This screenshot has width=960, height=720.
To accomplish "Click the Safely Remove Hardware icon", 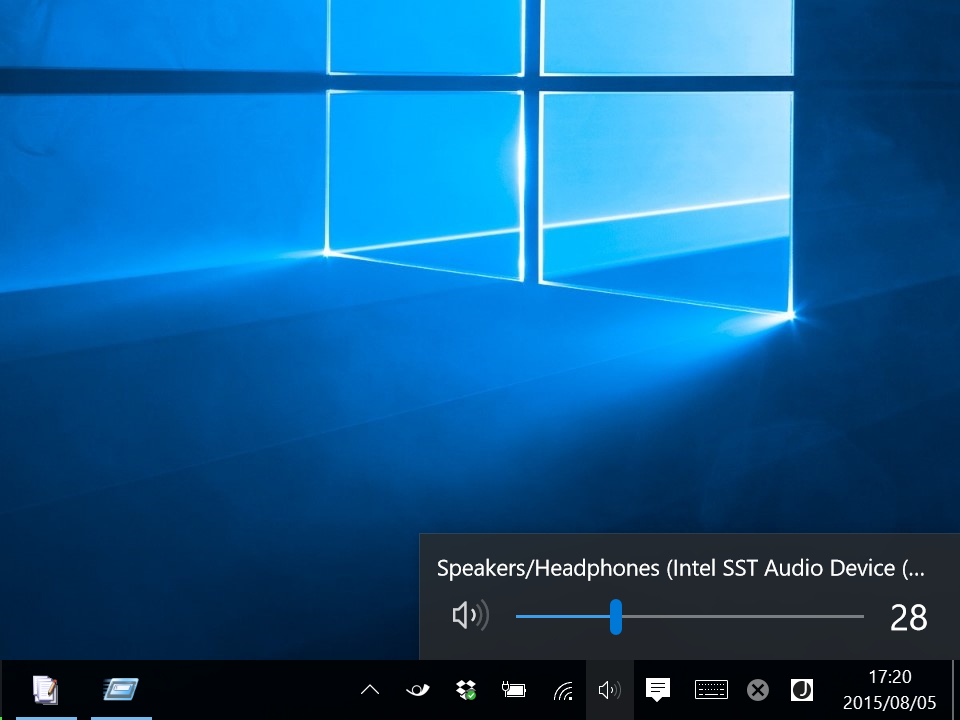I will click(757, 689).
